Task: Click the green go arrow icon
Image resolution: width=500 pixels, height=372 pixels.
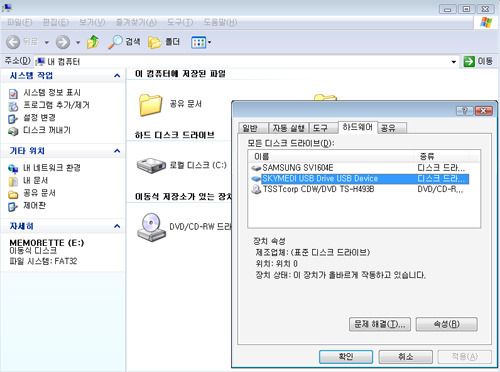Action: 469,62
